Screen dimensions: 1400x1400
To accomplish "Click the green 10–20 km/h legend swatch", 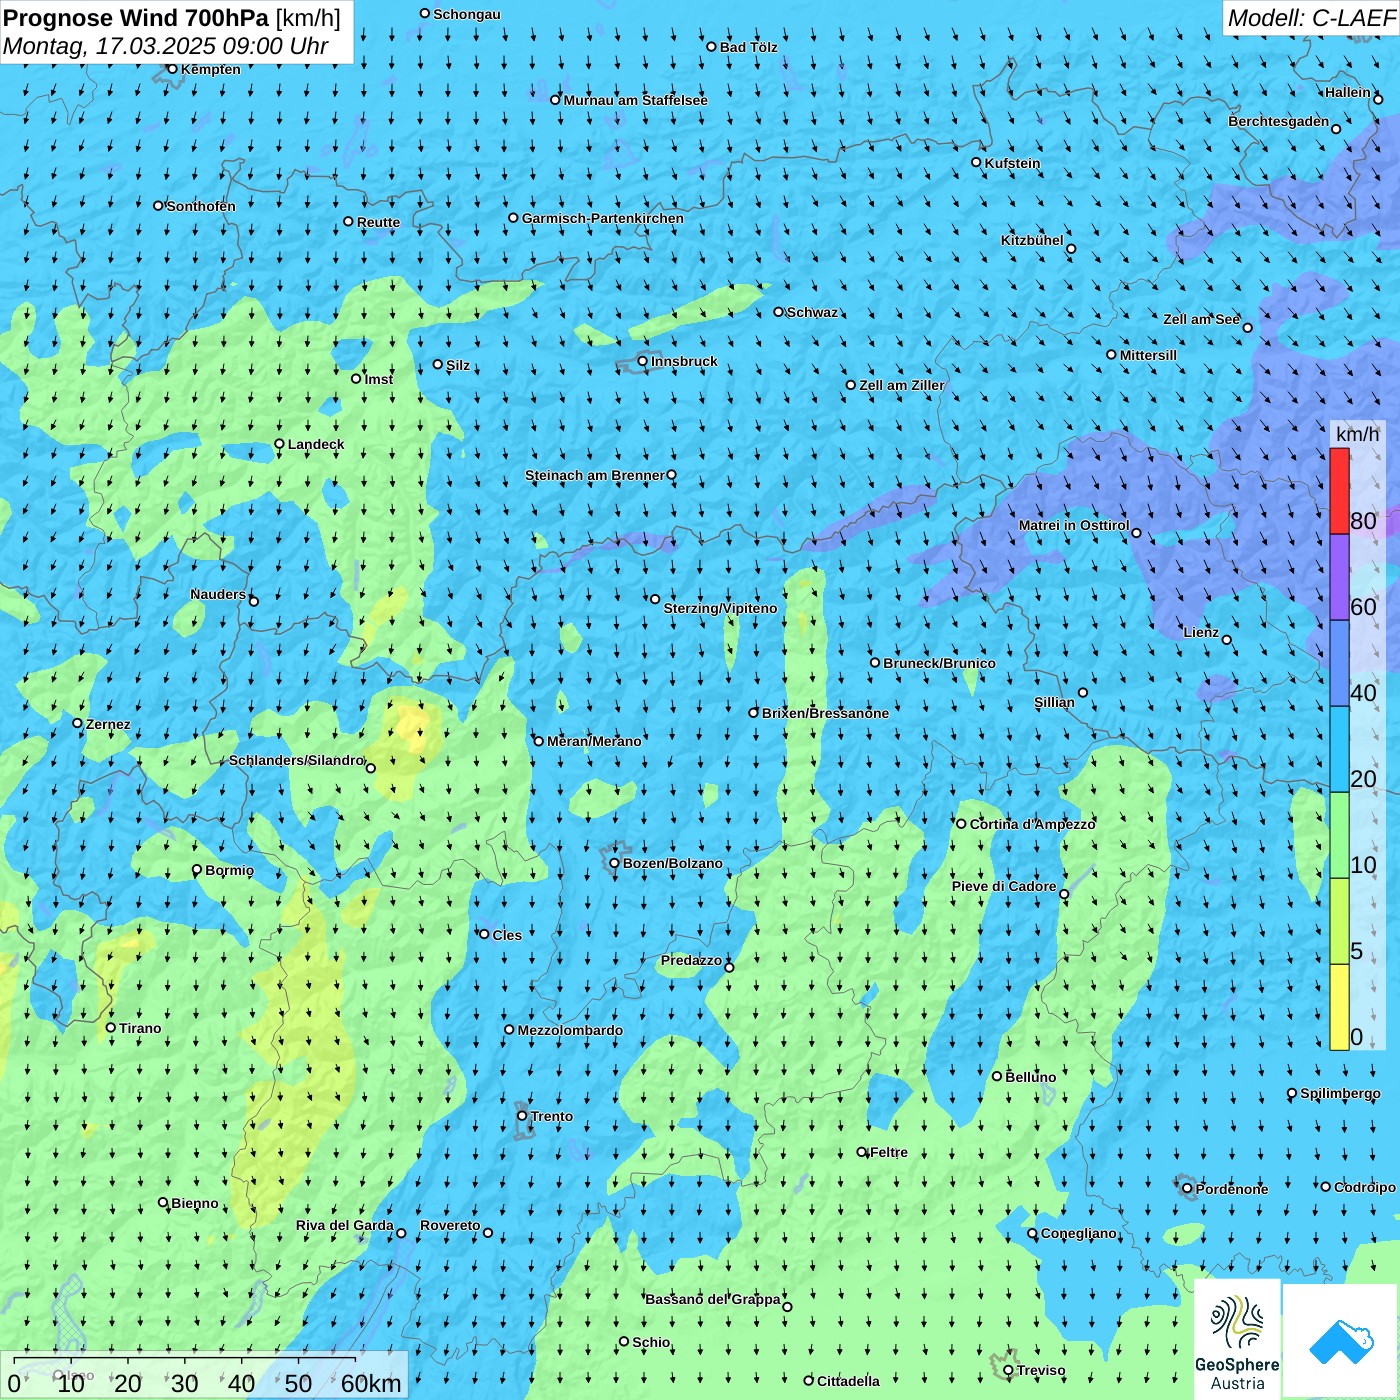I will [x=1339, y=835].
